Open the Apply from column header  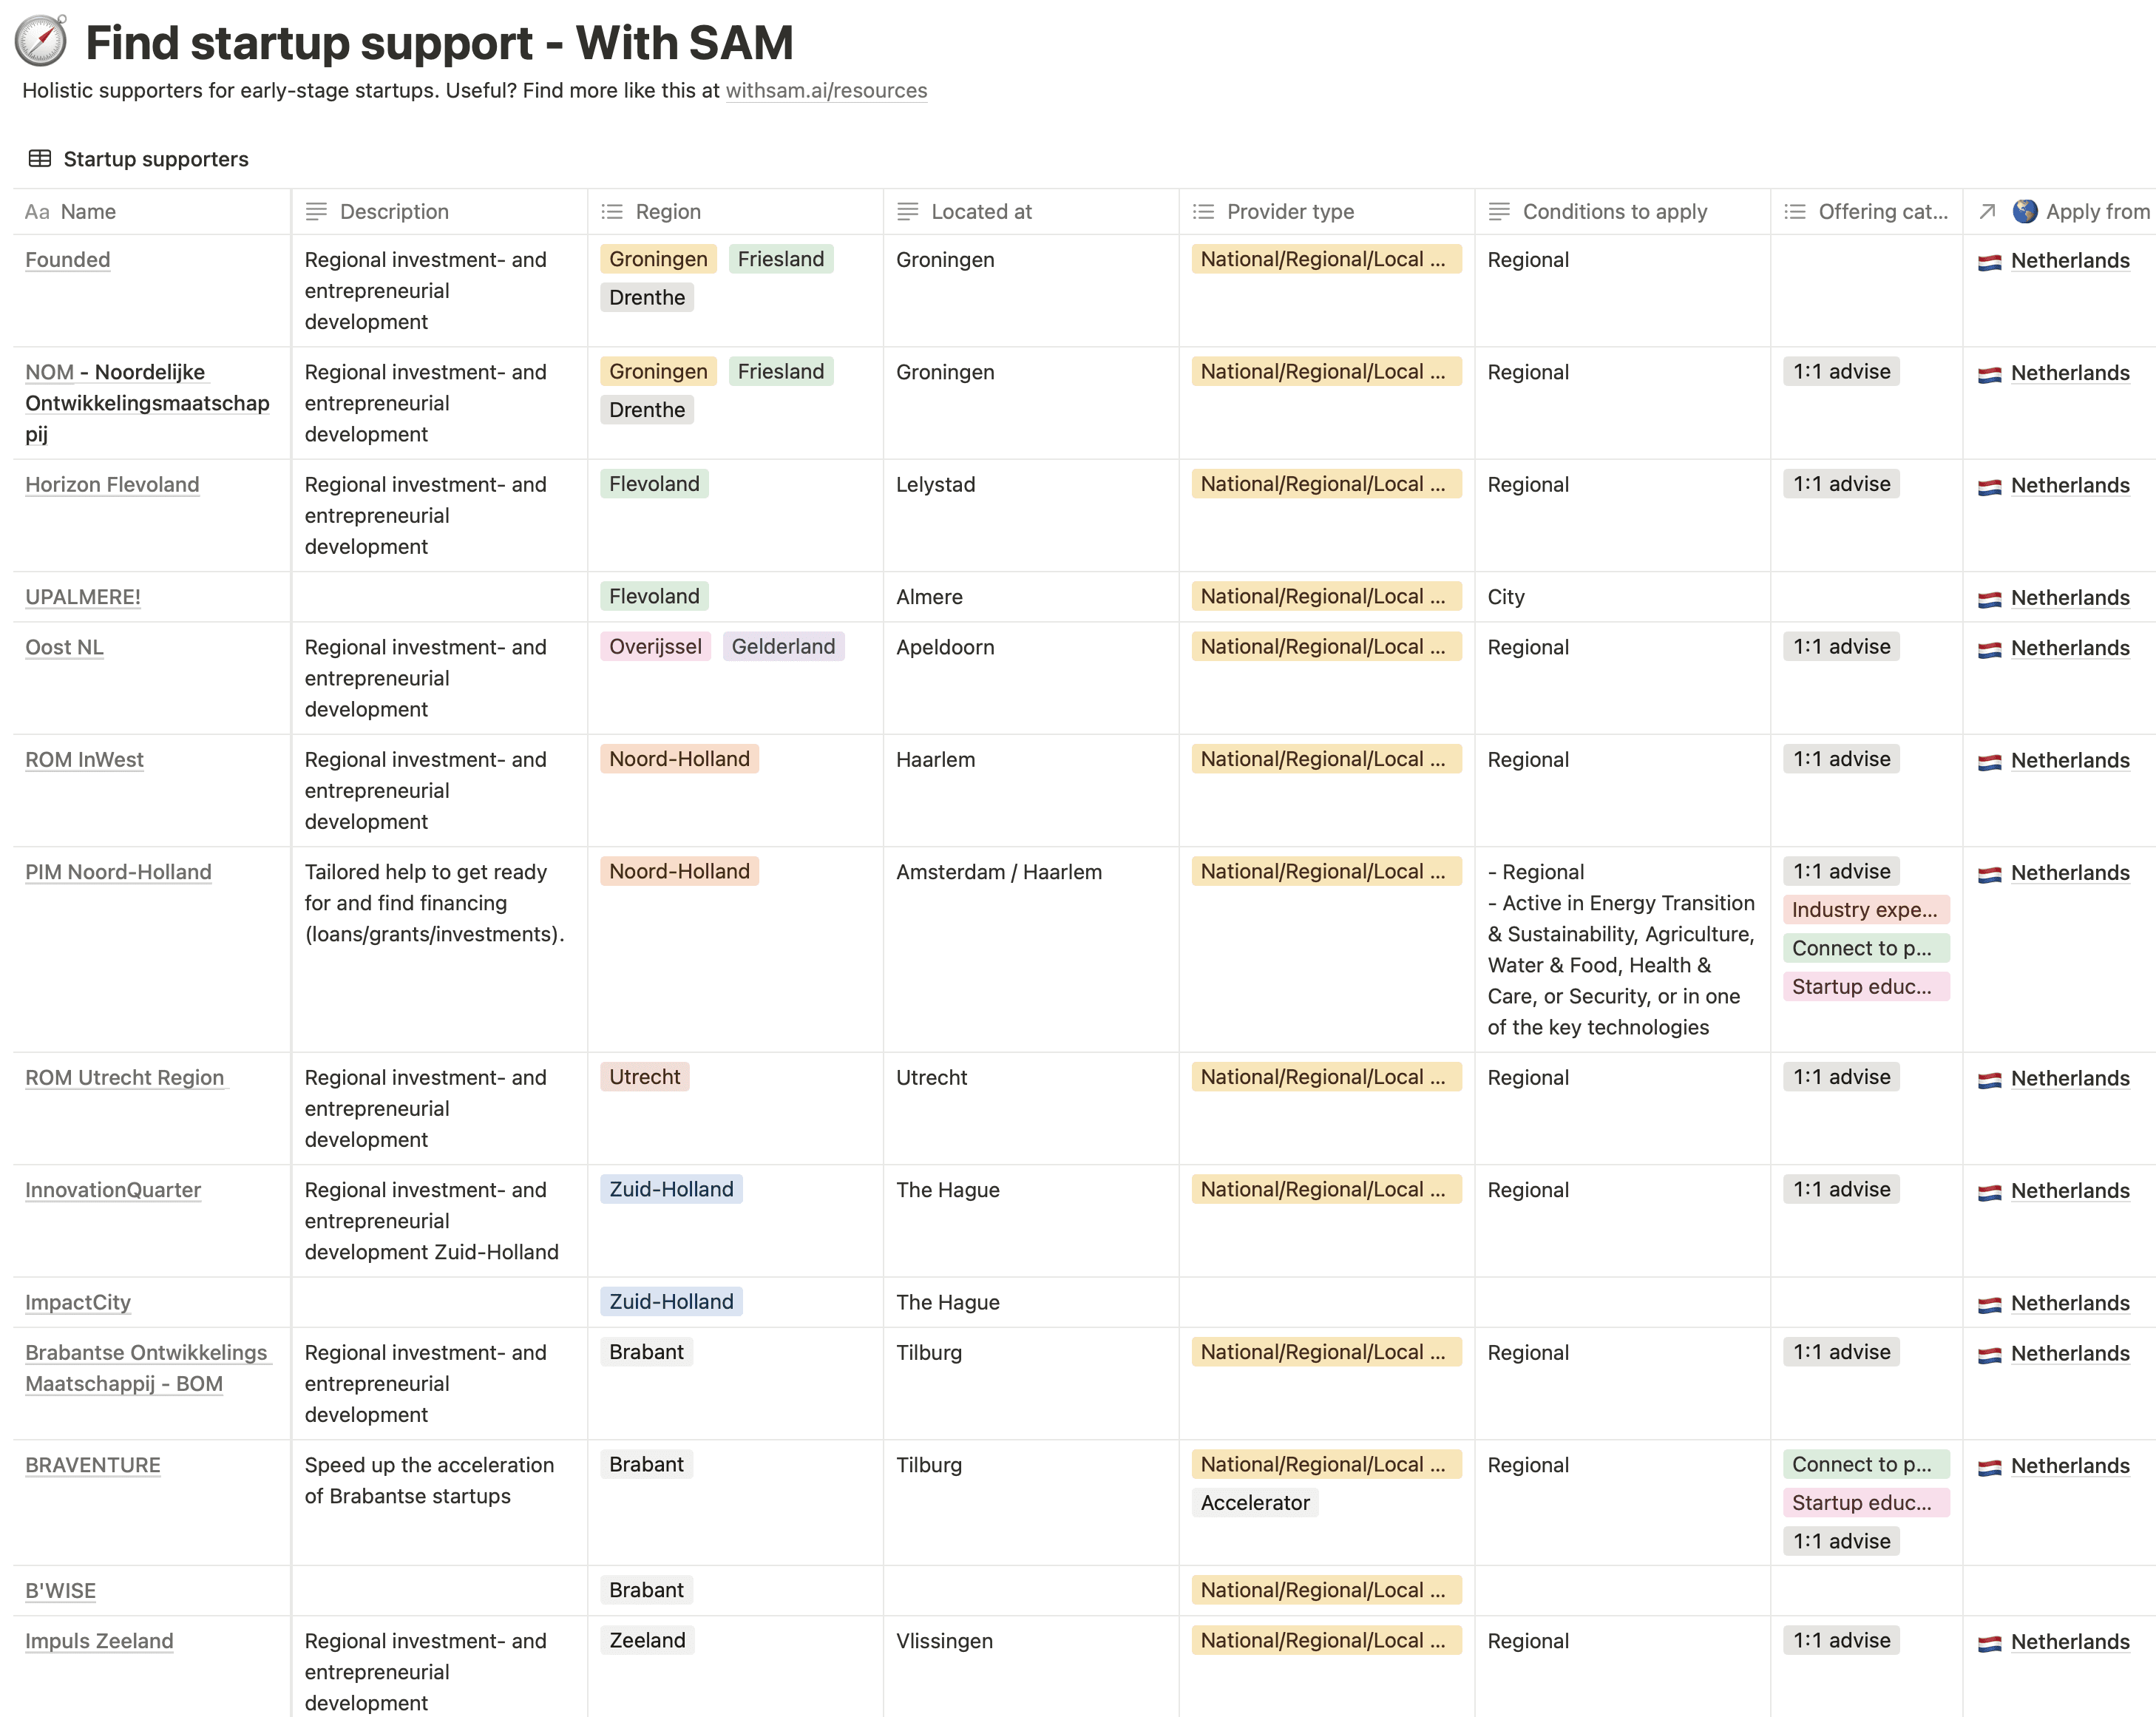click(2059, 211)
